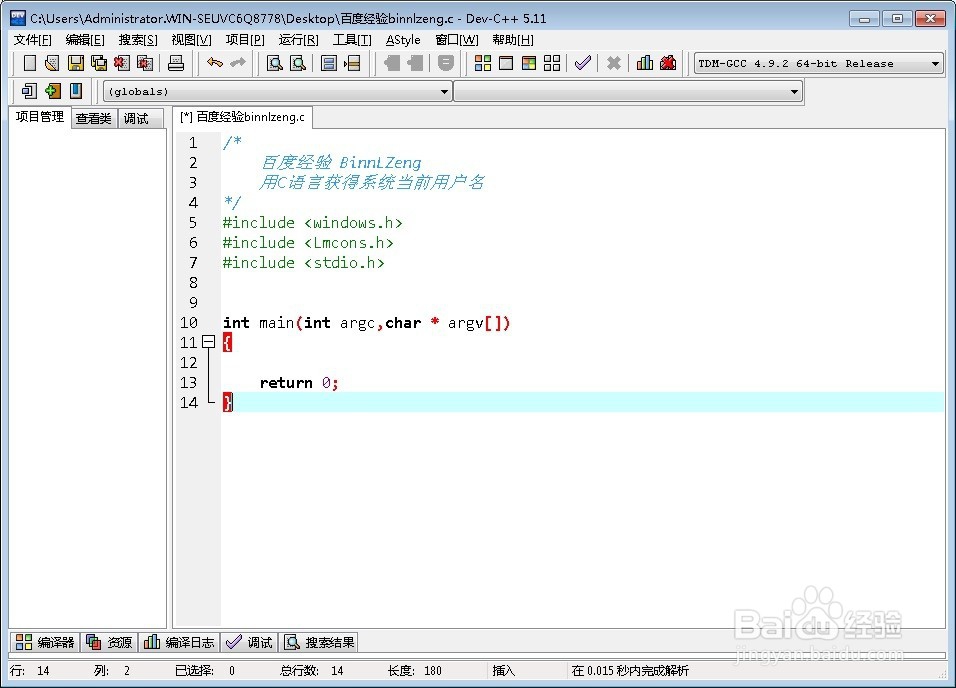Open the AStyle menu
This screenshot has height=688, width=956.
pos(403,40)
